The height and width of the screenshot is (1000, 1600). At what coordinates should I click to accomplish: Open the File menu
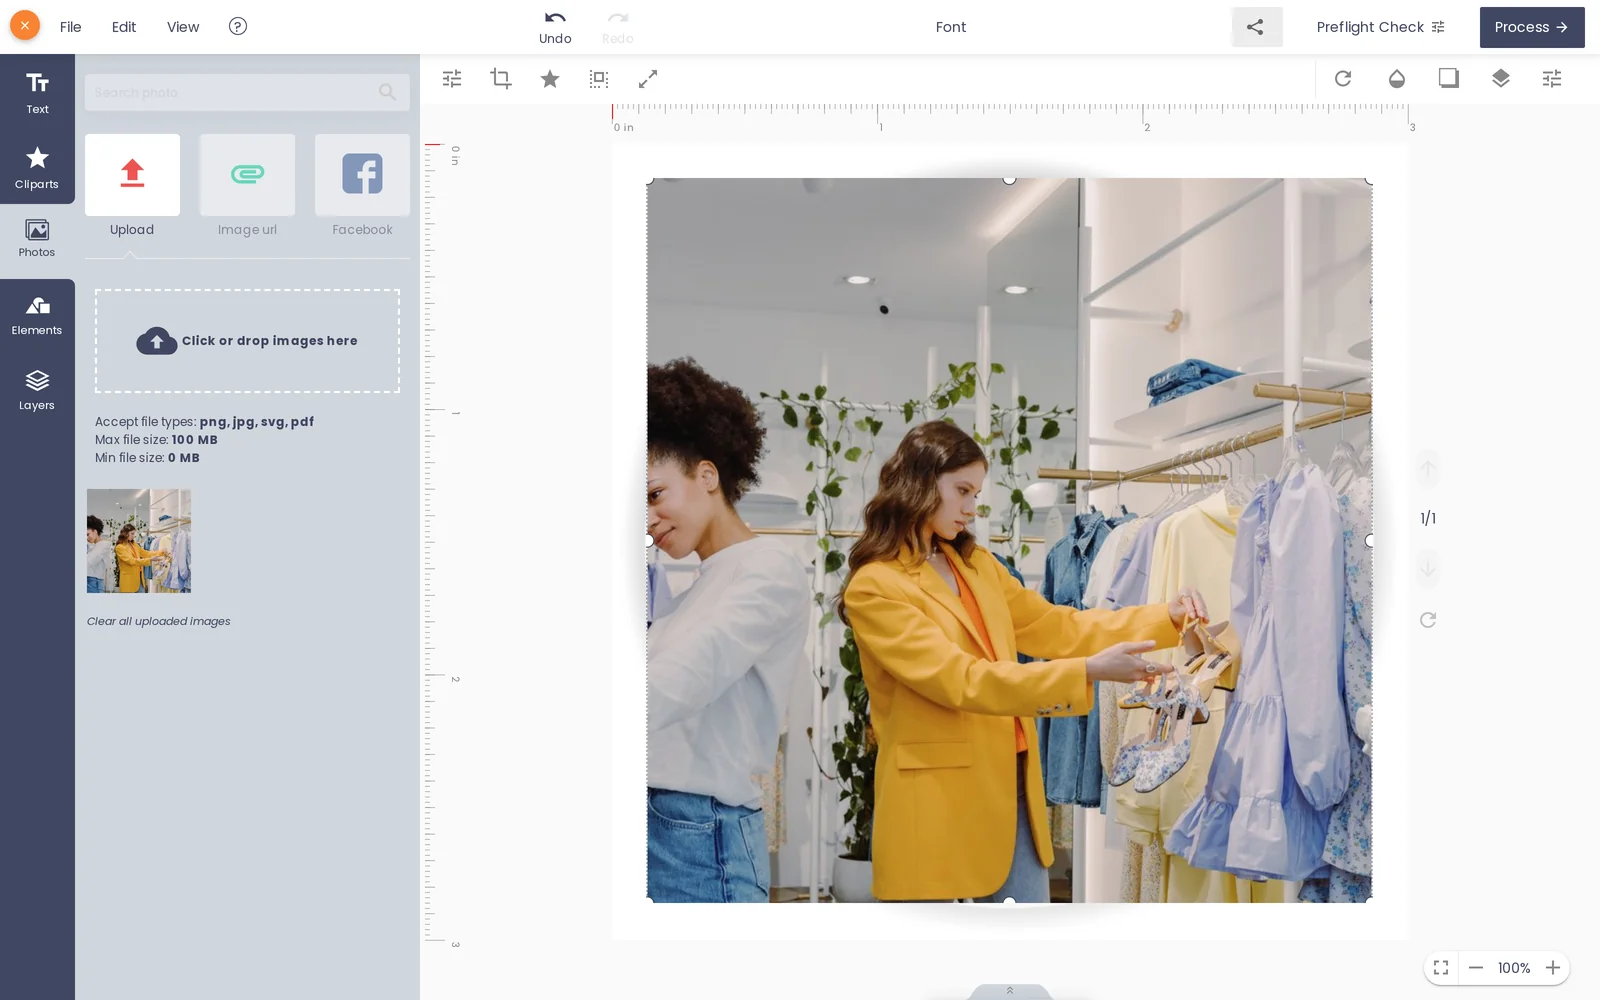70,27
